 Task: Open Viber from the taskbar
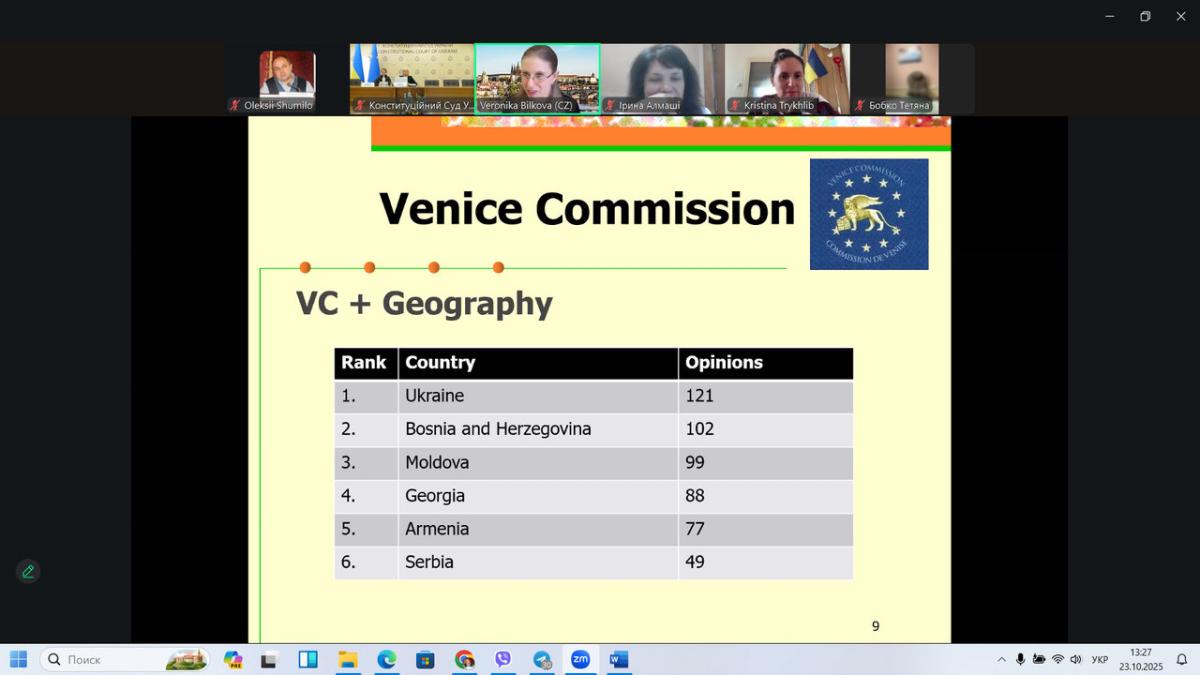click(503, 659)
